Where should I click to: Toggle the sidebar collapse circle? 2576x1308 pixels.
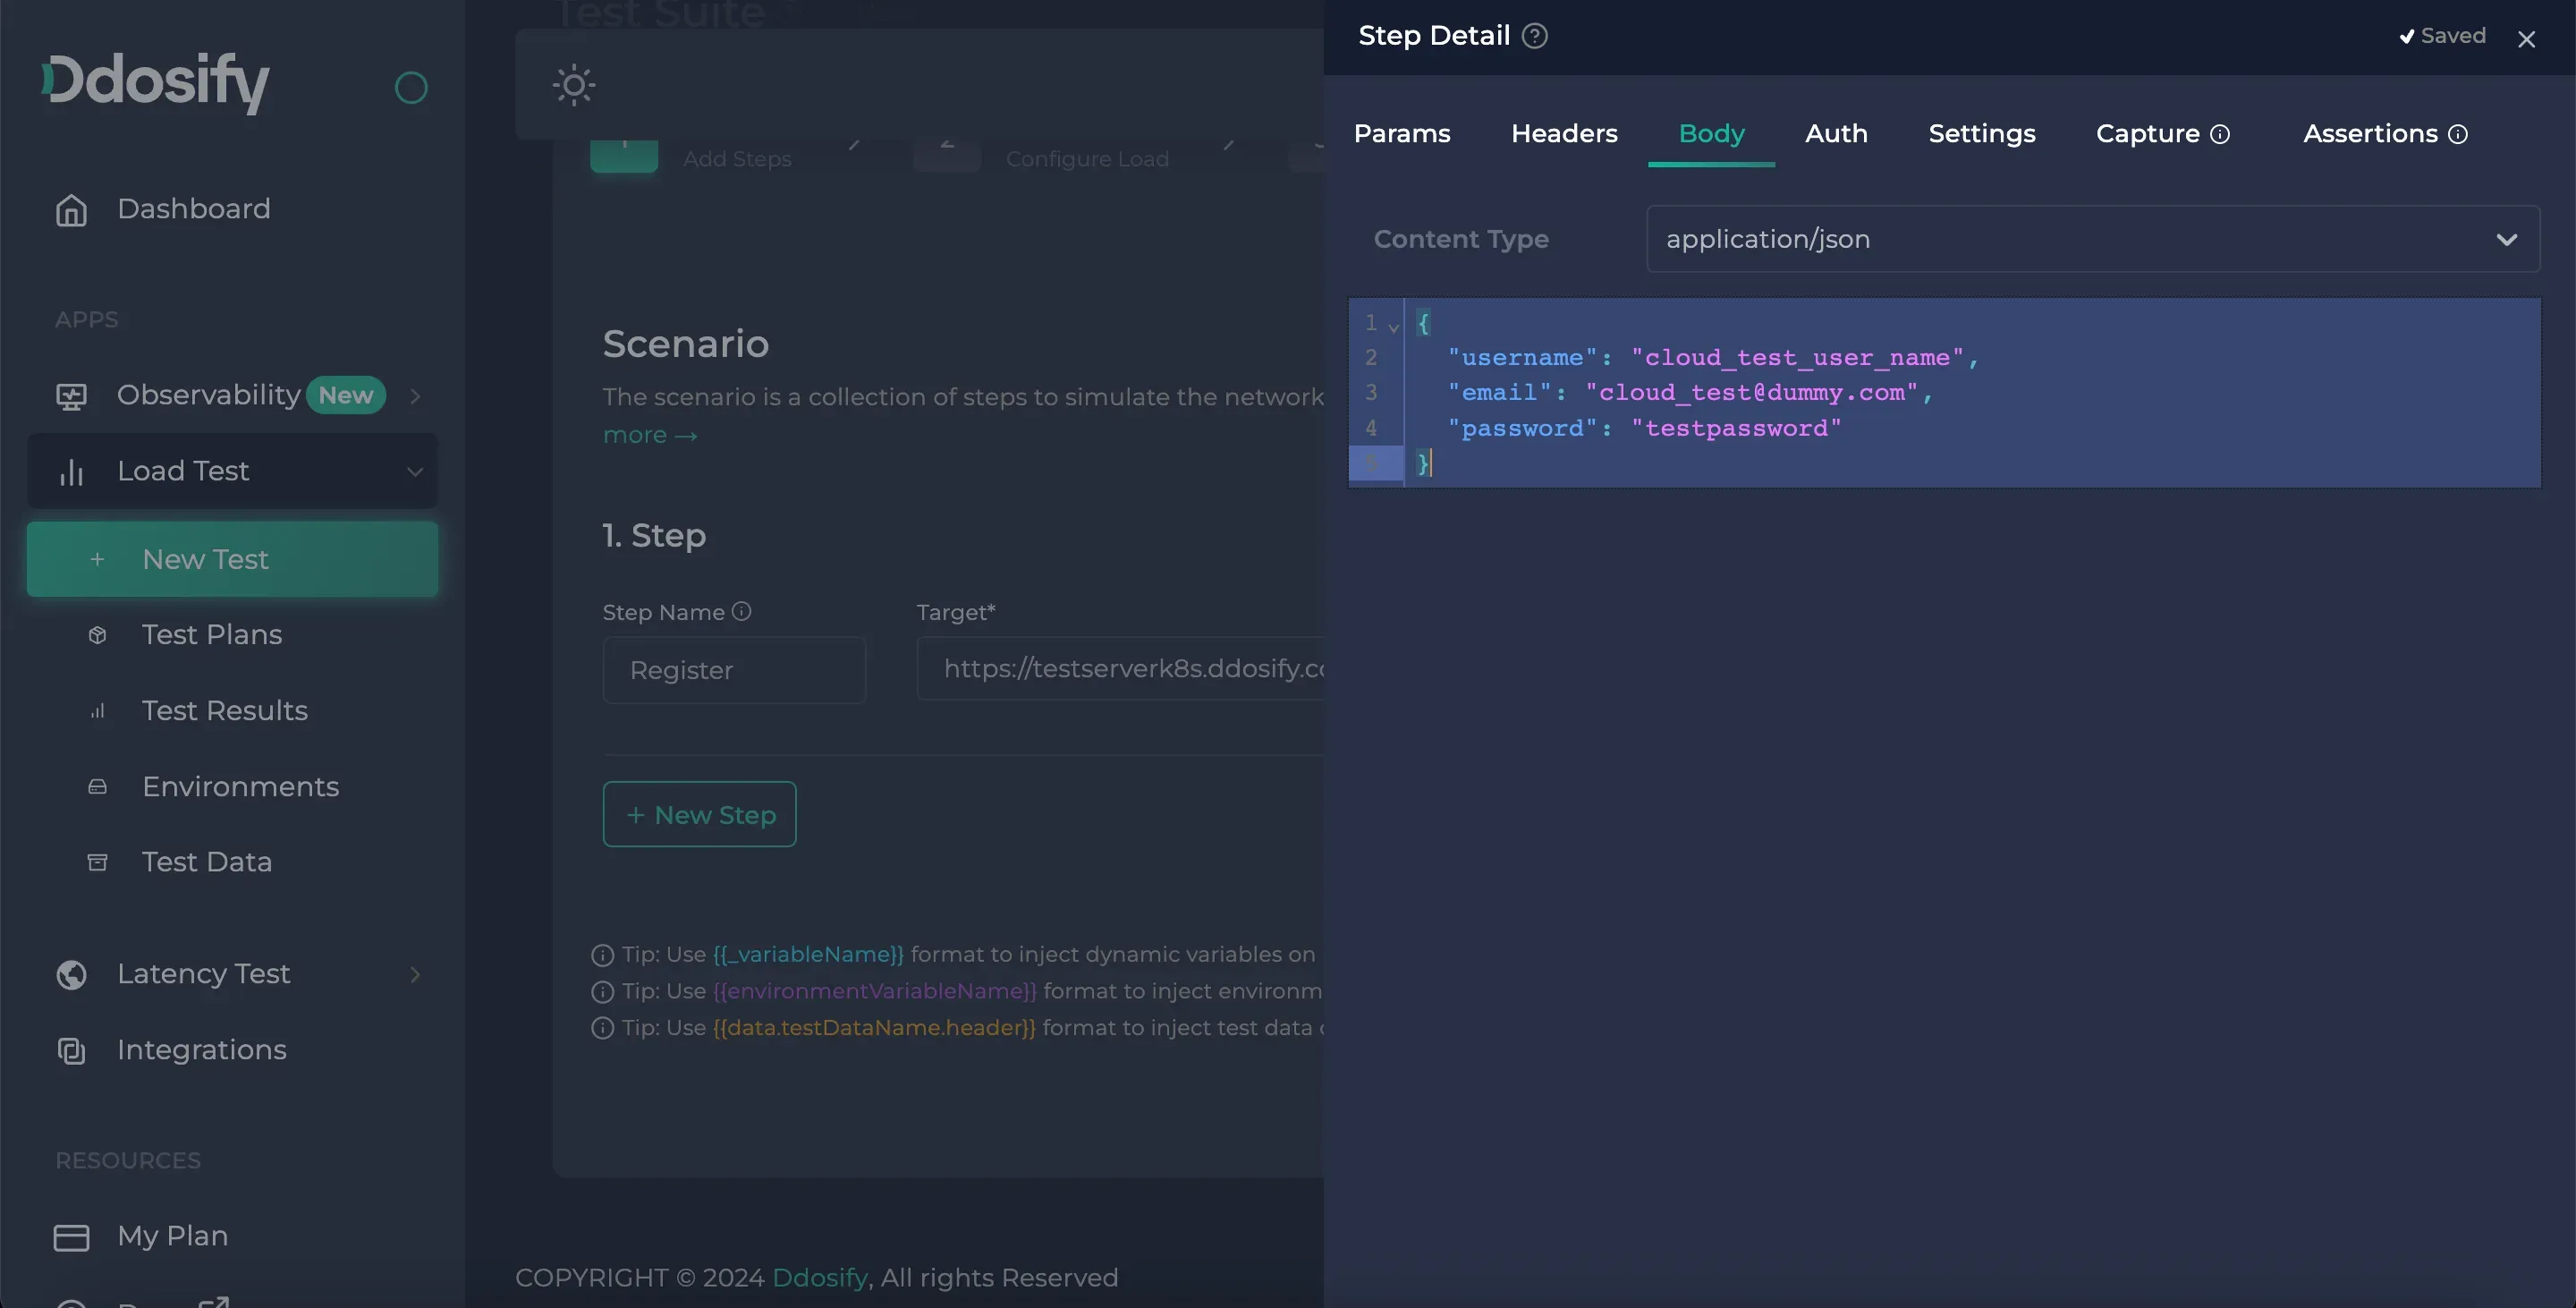tap(411, 88)
